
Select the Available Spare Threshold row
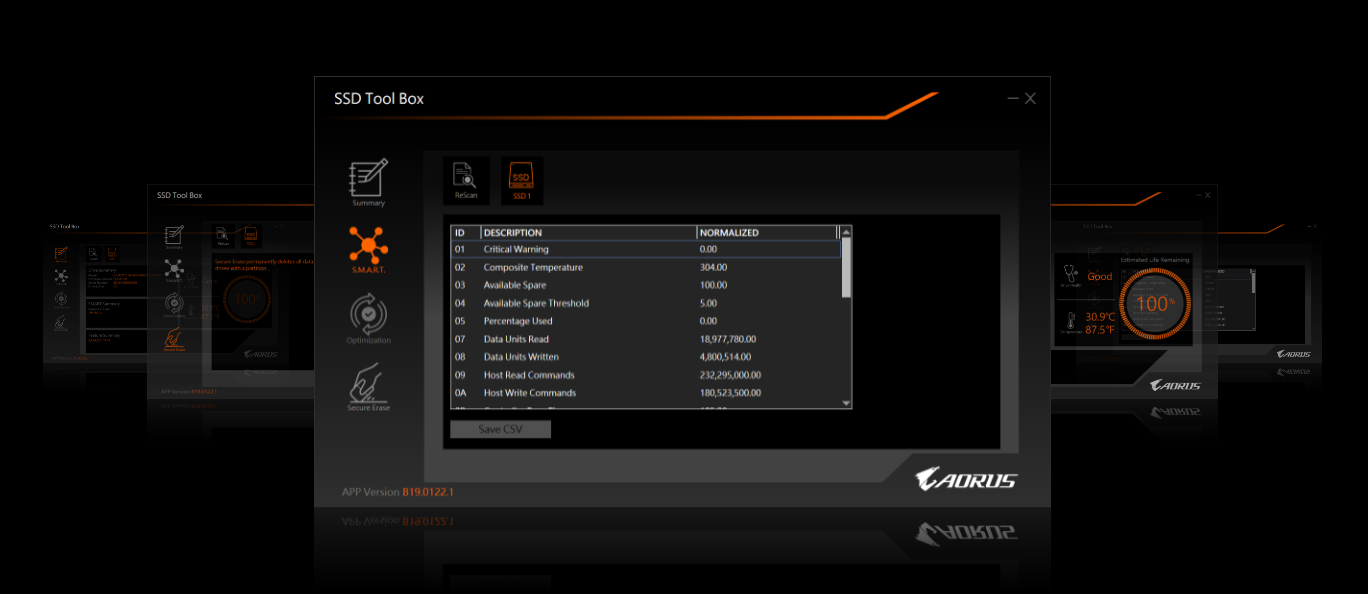646,303
